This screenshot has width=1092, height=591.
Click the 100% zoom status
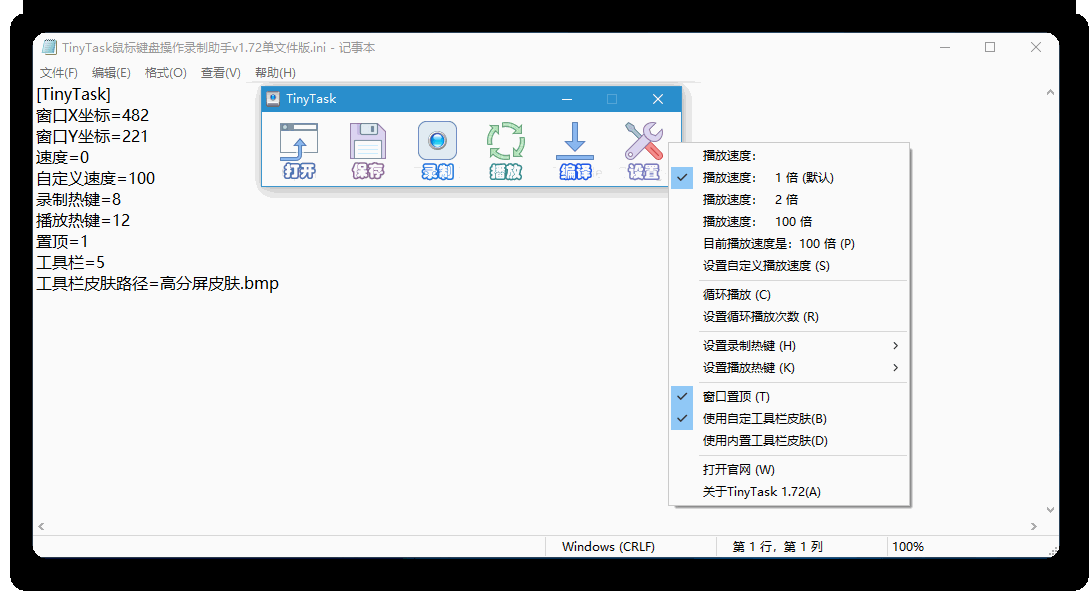coord(908,546)
